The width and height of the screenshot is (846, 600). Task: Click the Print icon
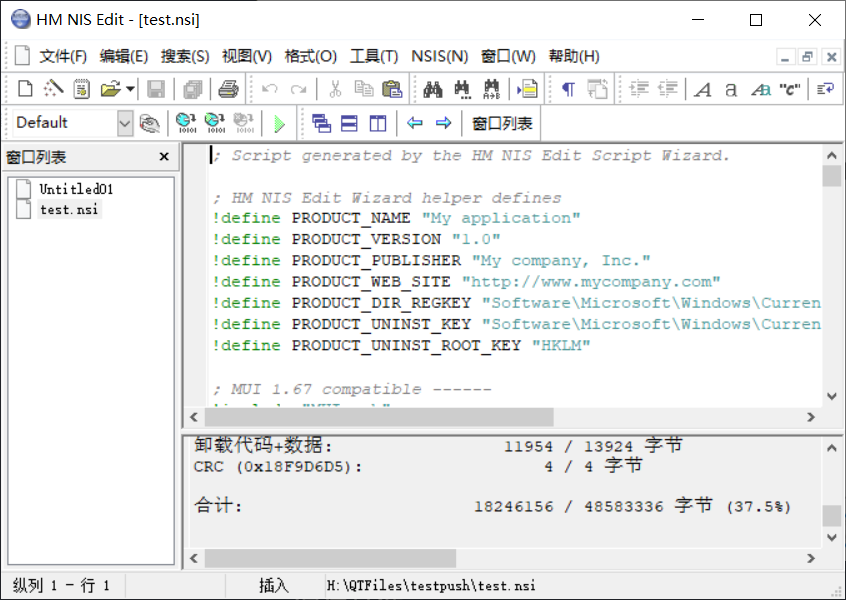point(228,88)
